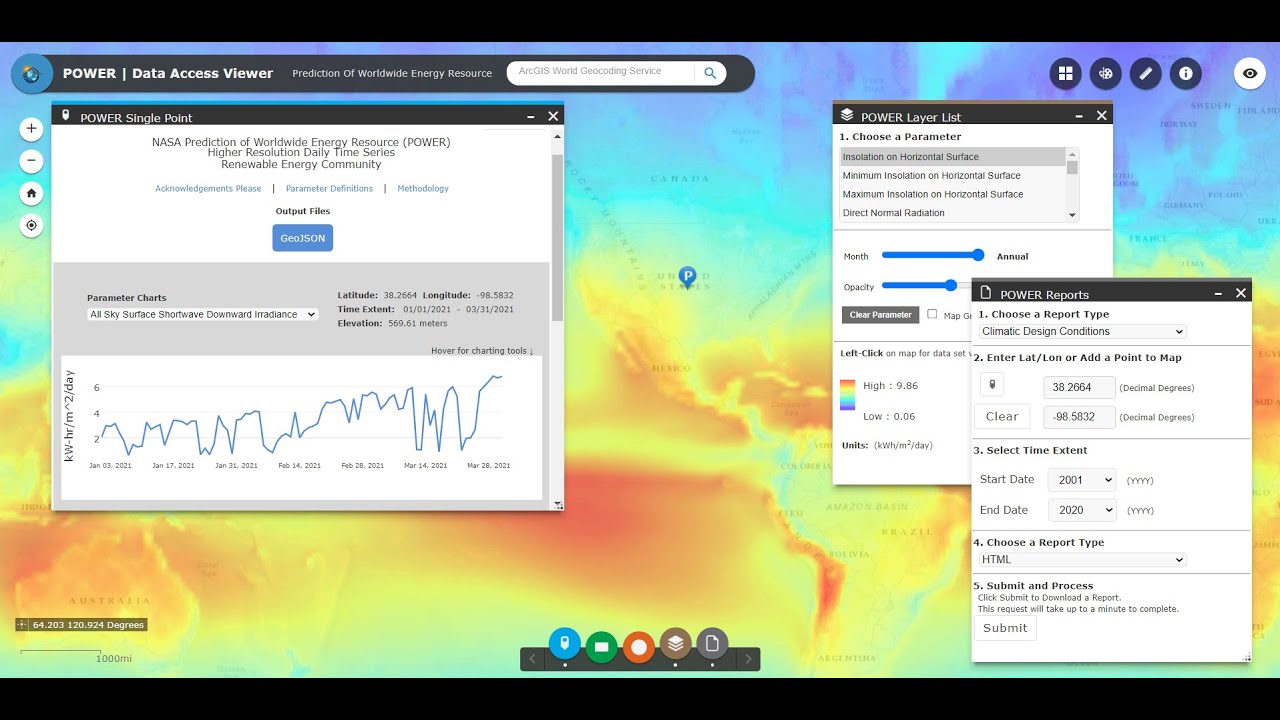Select Maximum Insolation on Horizontal Surface
The image size is (1280, 720).
point(953,194)
